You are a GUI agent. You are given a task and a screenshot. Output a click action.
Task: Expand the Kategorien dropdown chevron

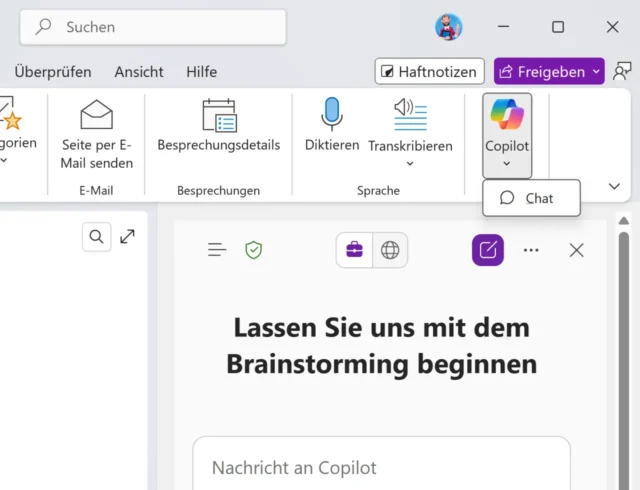4,160
